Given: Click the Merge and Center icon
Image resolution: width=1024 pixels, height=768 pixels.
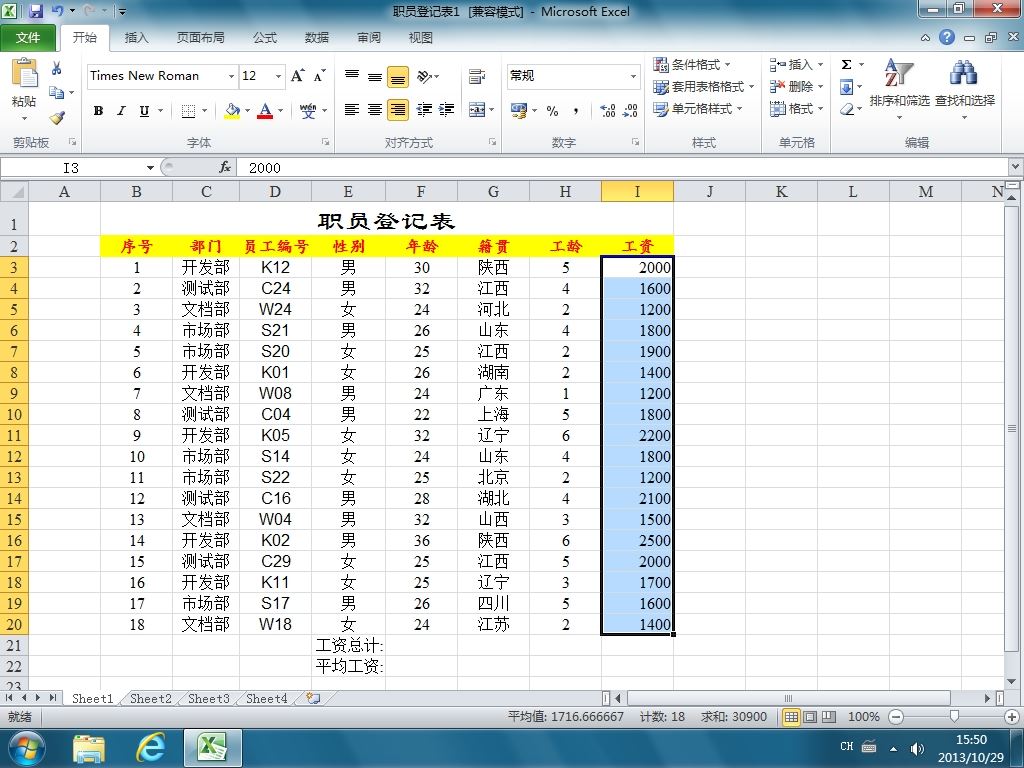Looking at the screenshot, I should [477, 110].
